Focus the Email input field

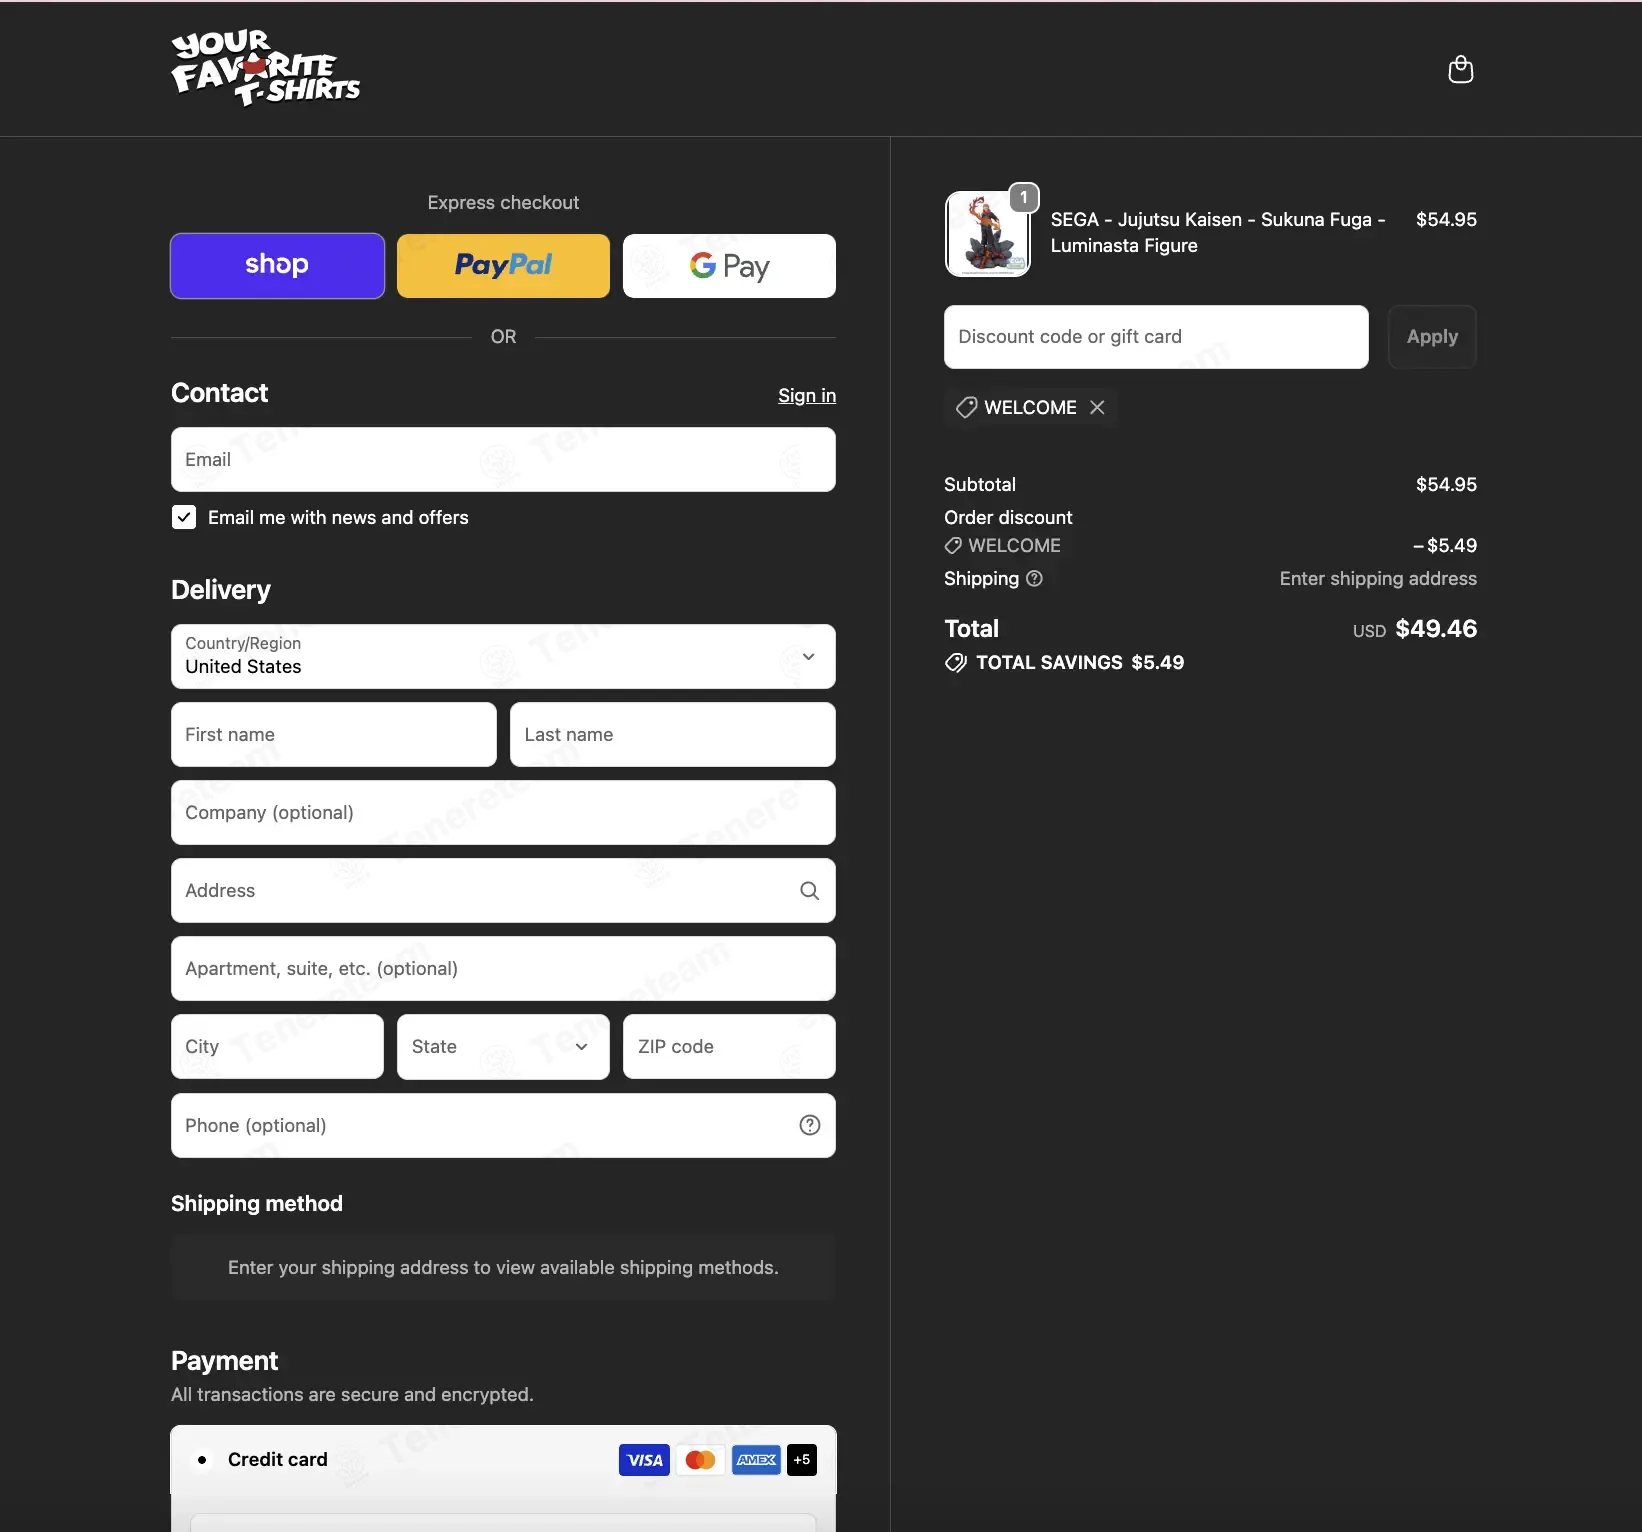(x=503, y=460)
